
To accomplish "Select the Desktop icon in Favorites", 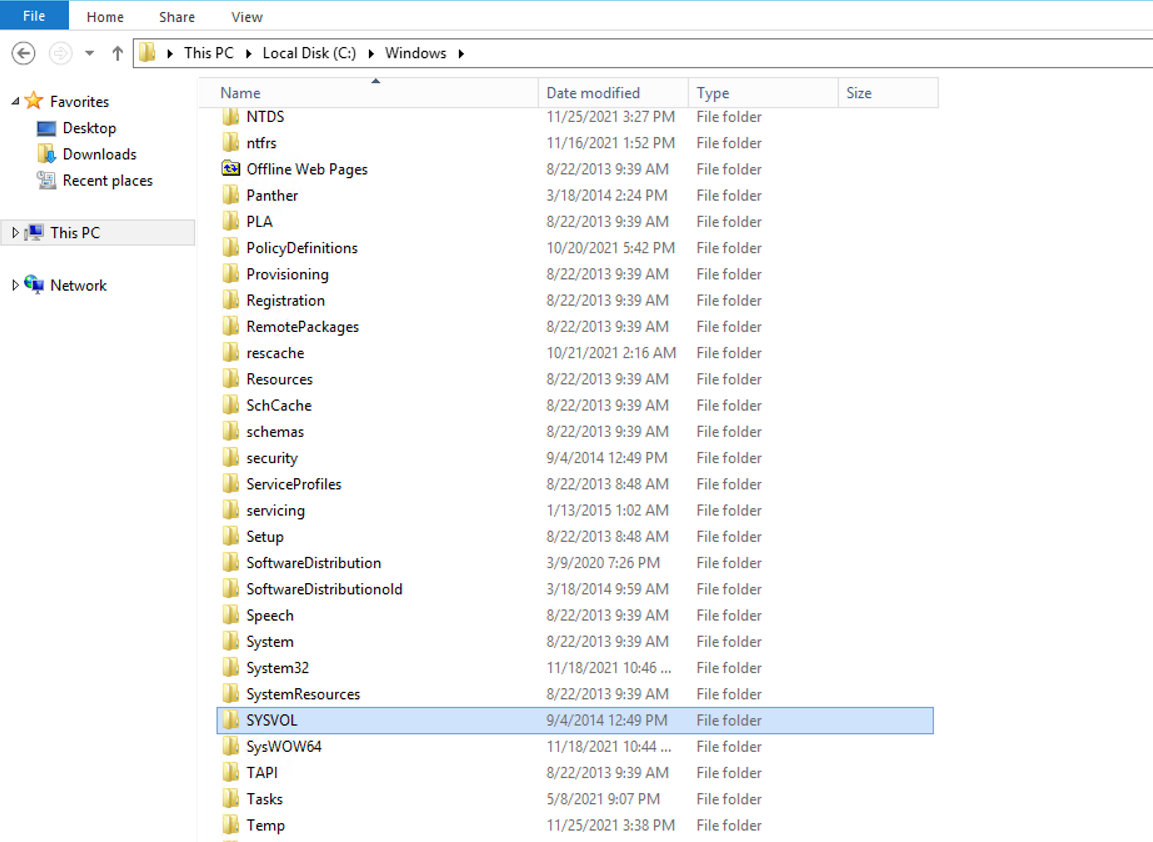I will tap(46, 128).
